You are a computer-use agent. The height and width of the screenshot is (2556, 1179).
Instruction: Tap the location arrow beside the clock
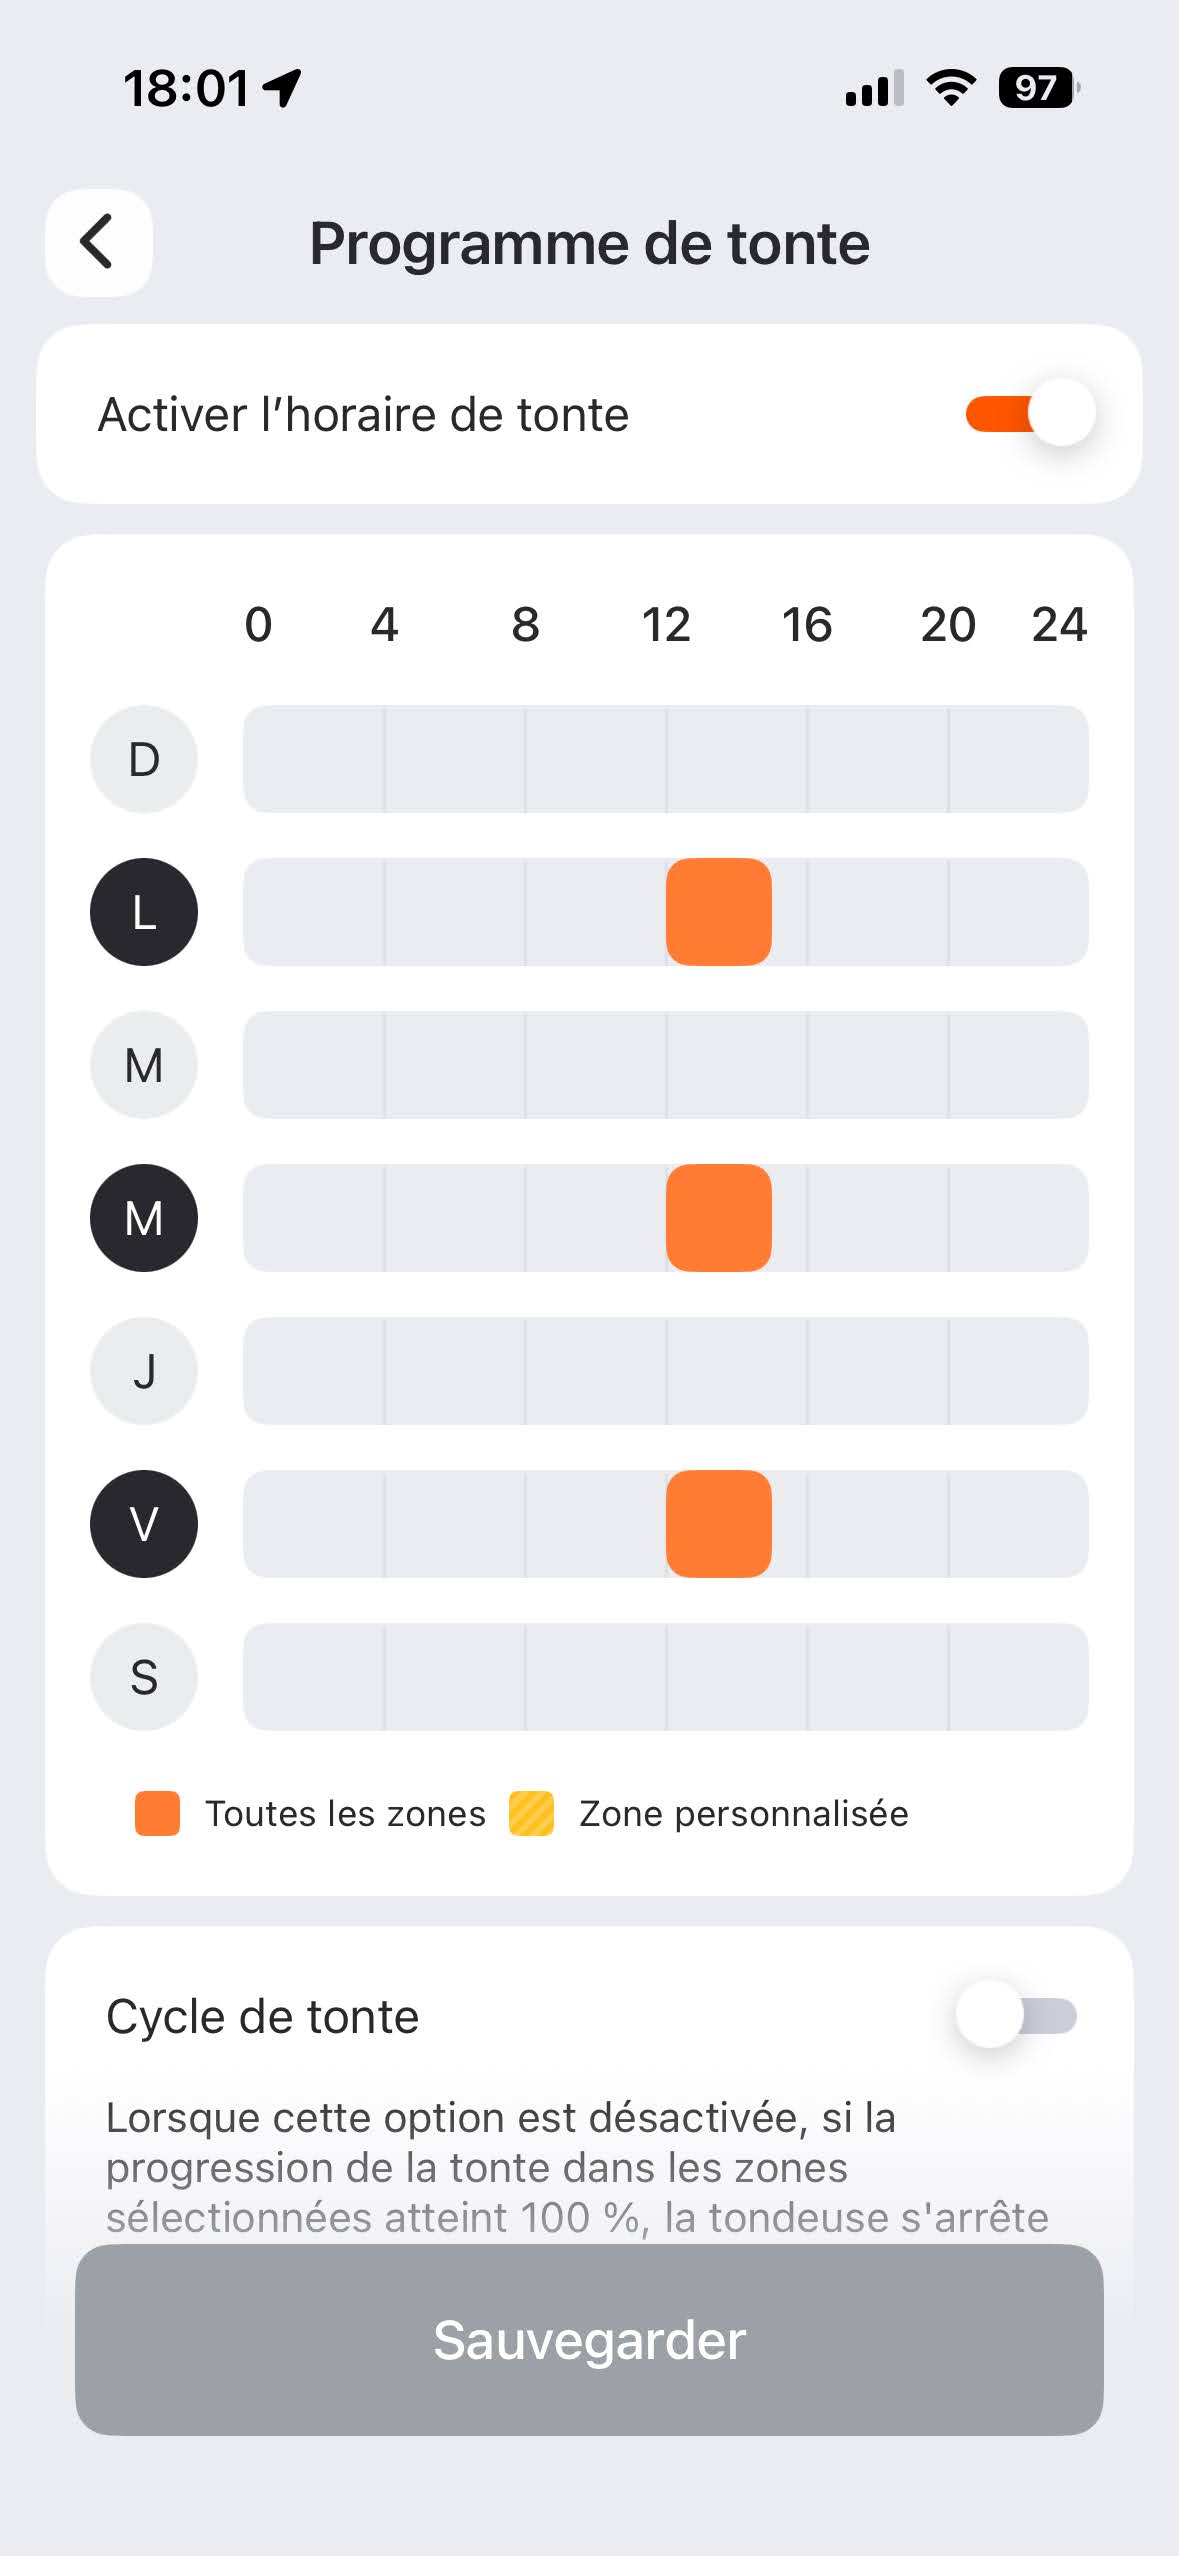click(282, 88)
